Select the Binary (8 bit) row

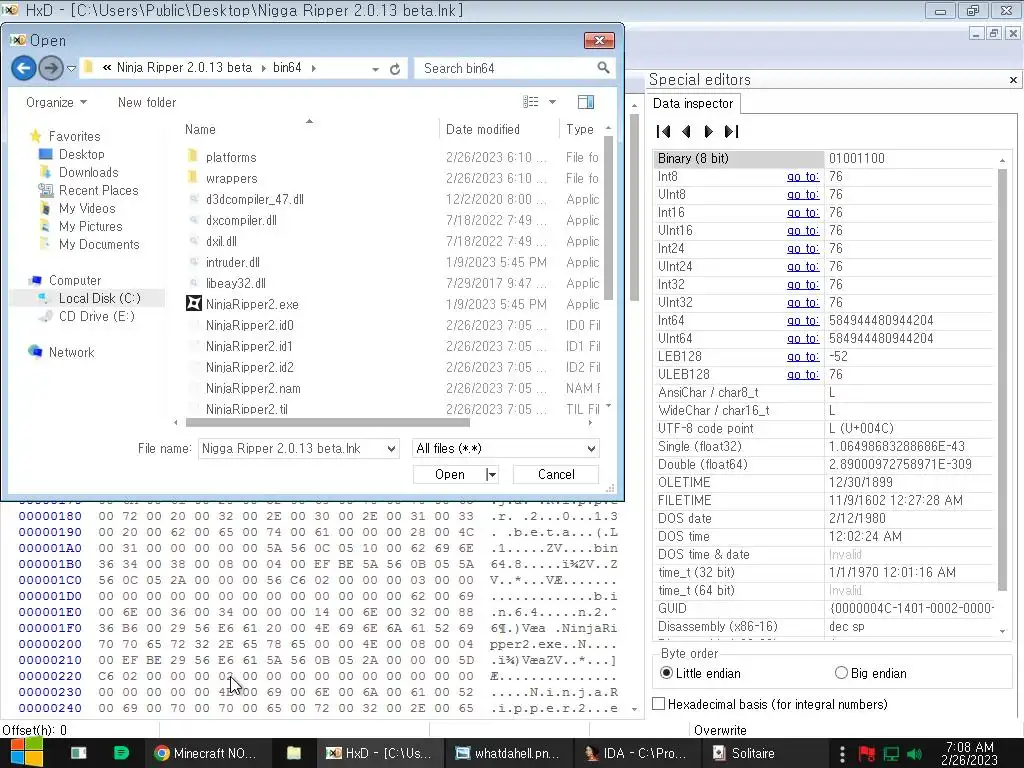(x=824, y=159)
